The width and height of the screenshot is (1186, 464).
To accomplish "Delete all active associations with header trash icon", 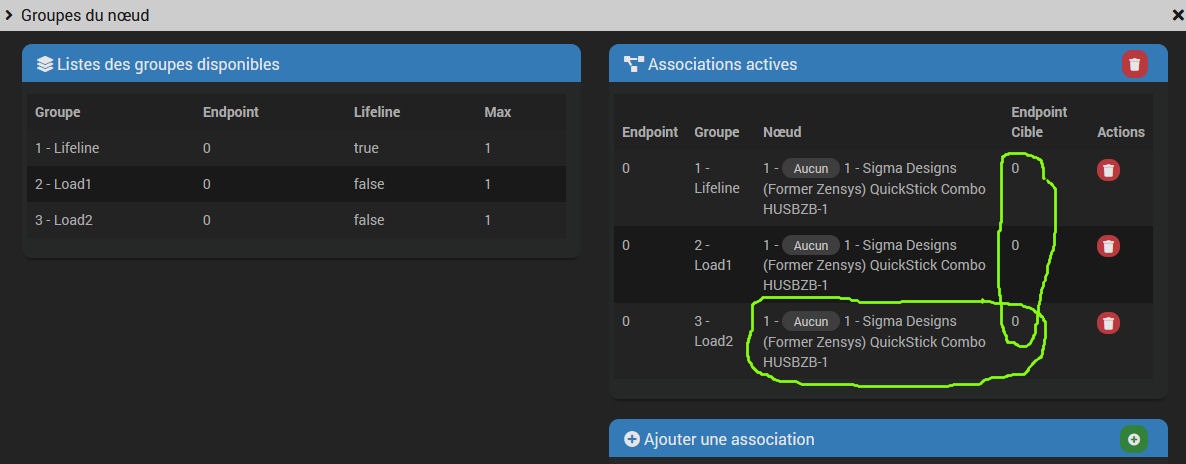I will 1134,64.
